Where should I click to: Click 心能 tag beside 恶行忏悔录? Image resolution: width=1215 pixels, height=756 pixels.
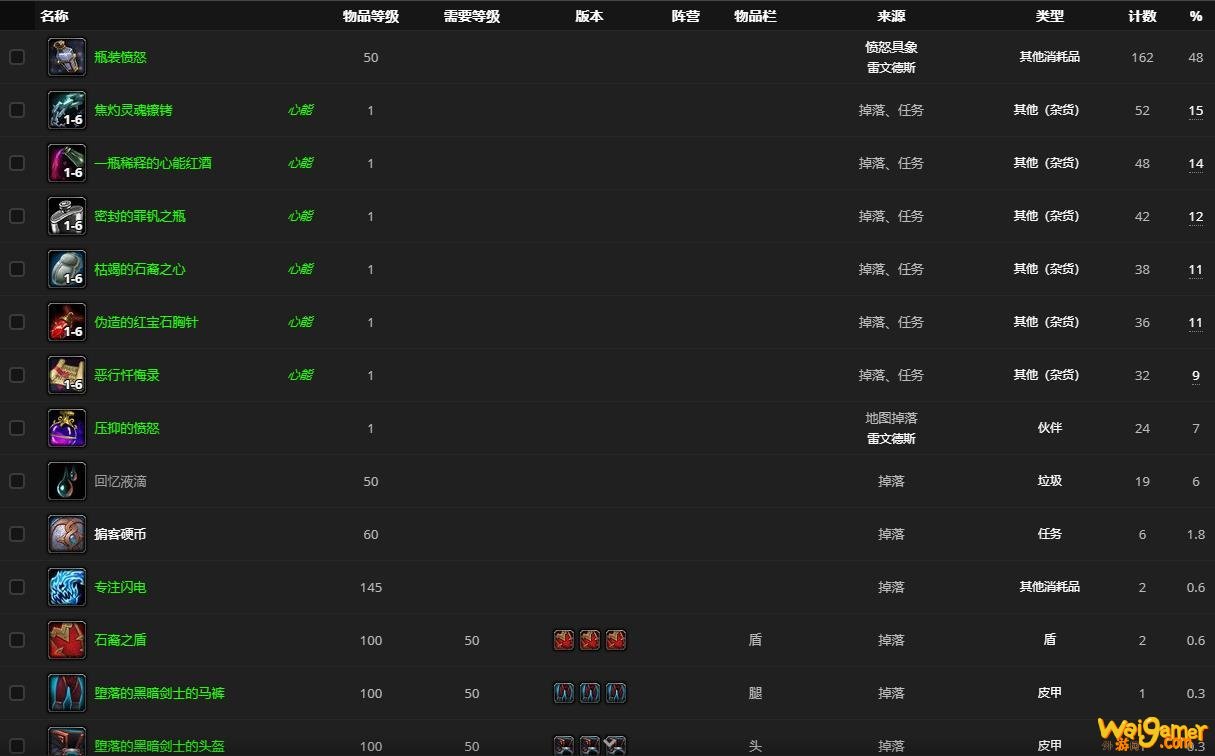click(x=301, y=375)
